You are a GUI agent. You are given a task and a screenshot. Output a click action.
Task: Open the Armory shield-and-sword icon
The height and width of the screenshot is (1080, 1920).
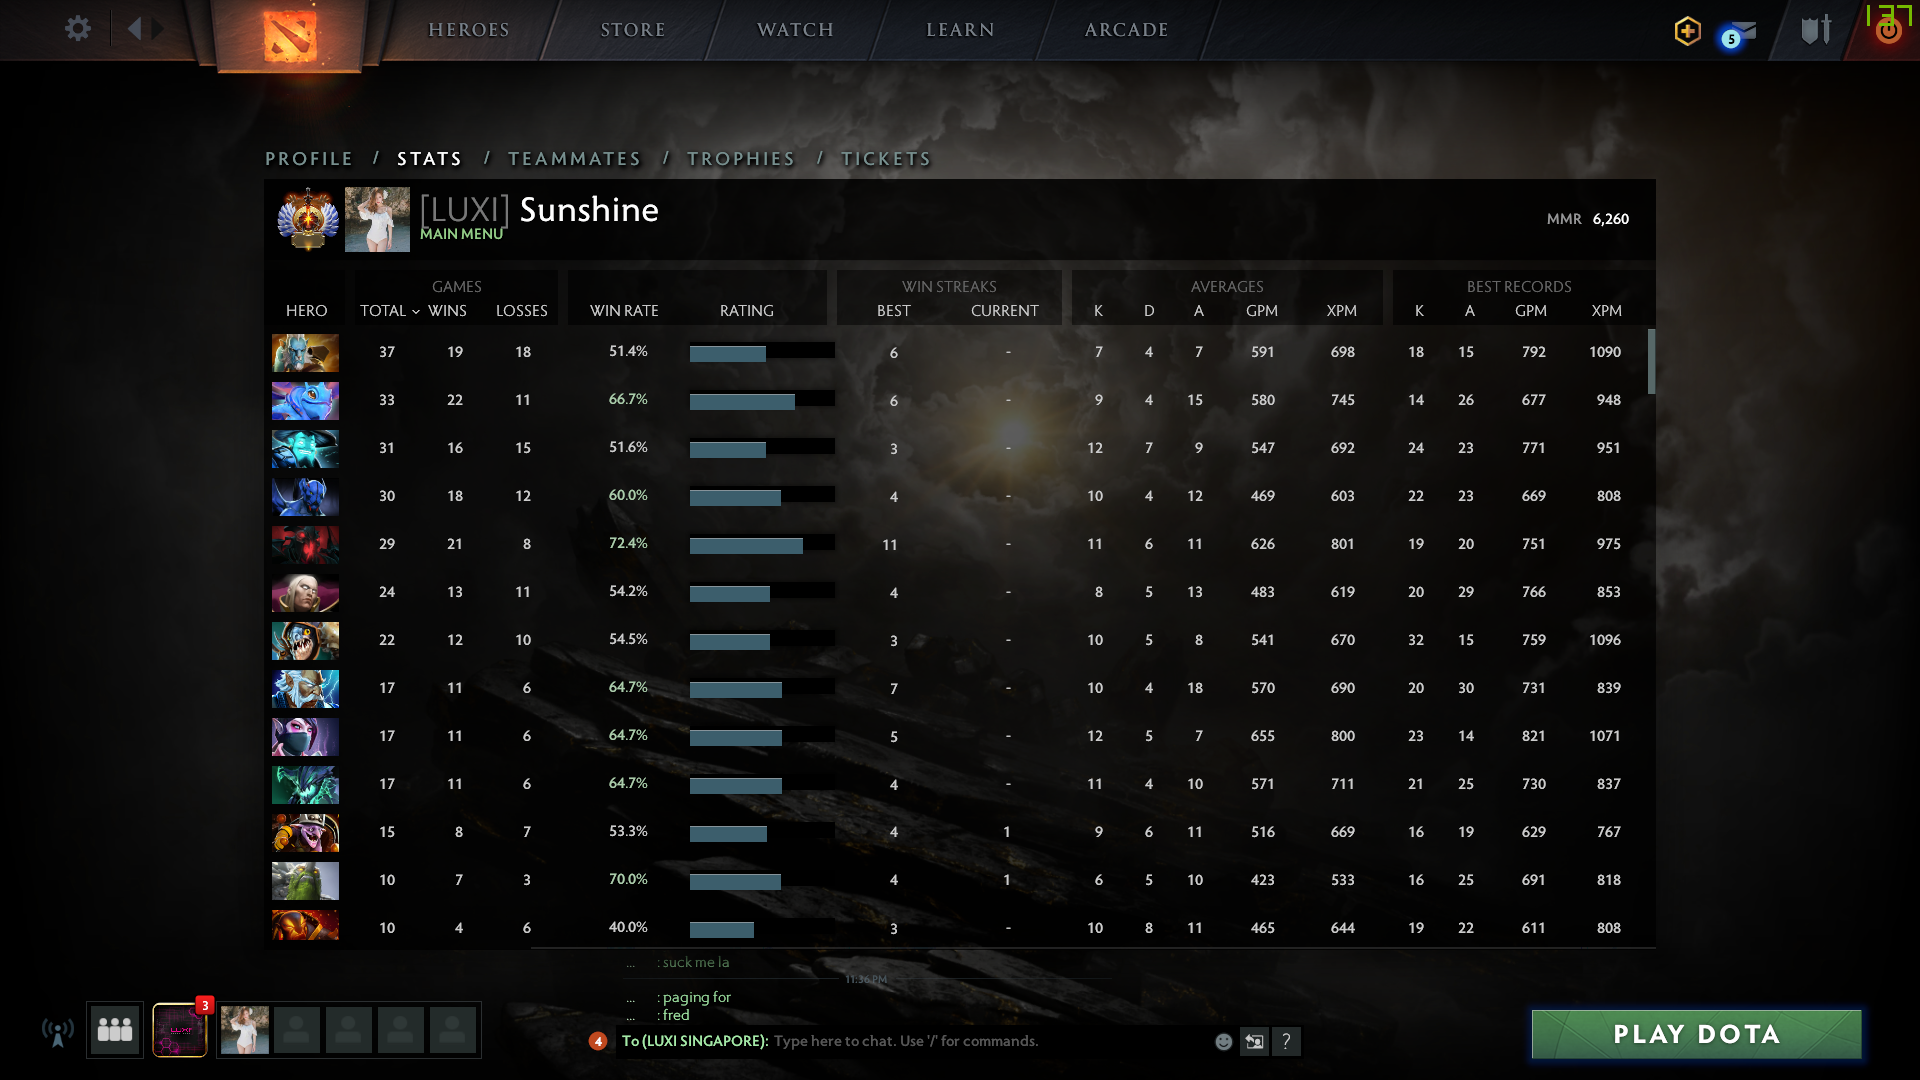point(1814,31)
